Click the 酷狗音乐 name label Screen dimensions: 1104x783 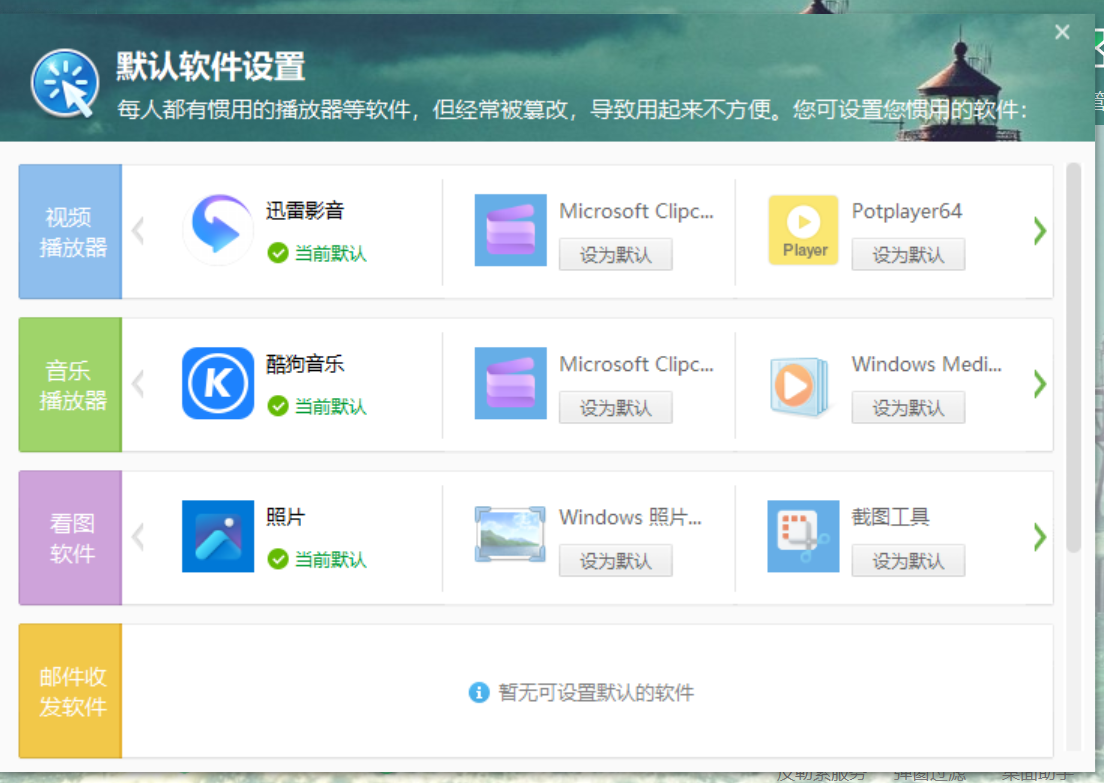[305, 363]
